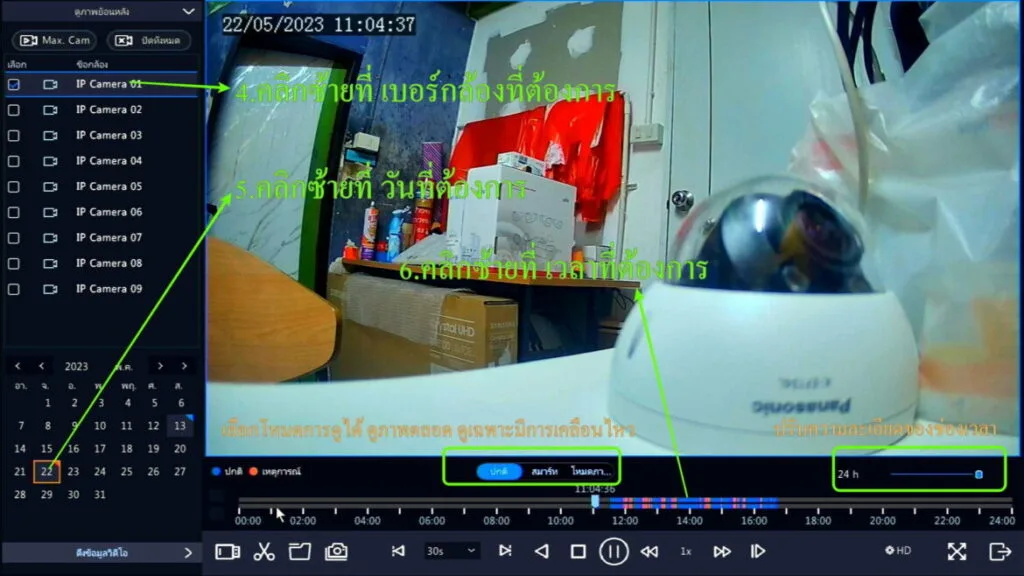The height and width of the screenshot is (576, 1024).
Task: Pause the video playback
Action: (613, 551)
